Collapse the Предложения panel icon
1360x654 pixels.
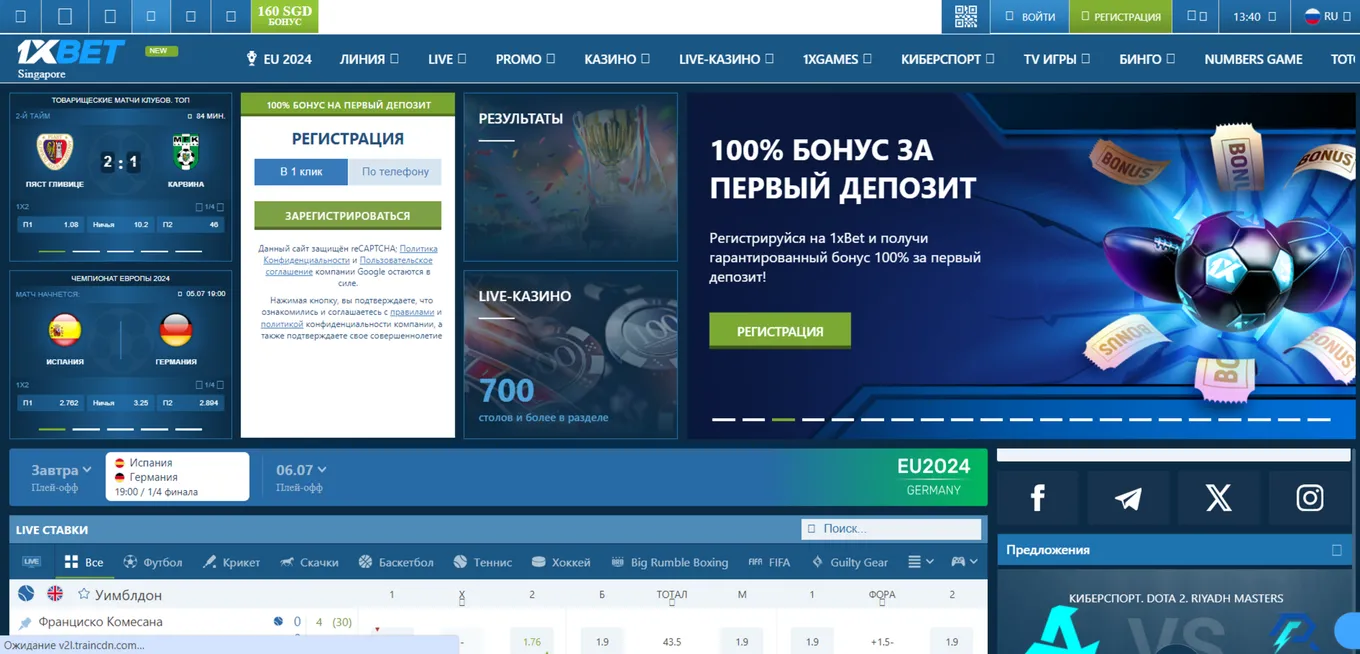point(1337,550)
